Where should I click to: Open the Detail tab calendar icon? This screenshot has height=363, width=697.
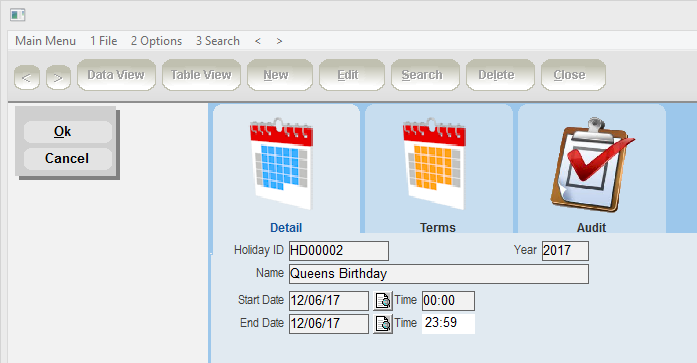(282, 164)
